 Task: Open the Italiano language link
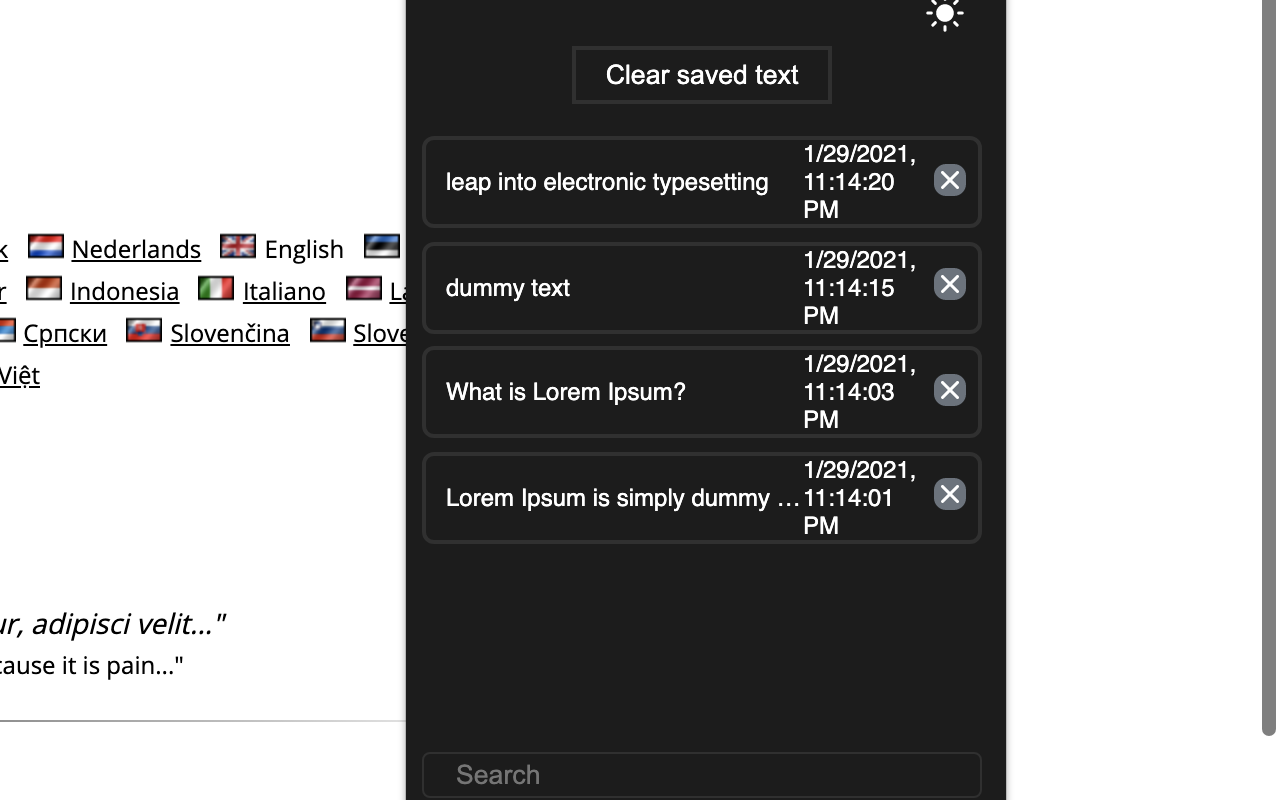coord(284,291)
